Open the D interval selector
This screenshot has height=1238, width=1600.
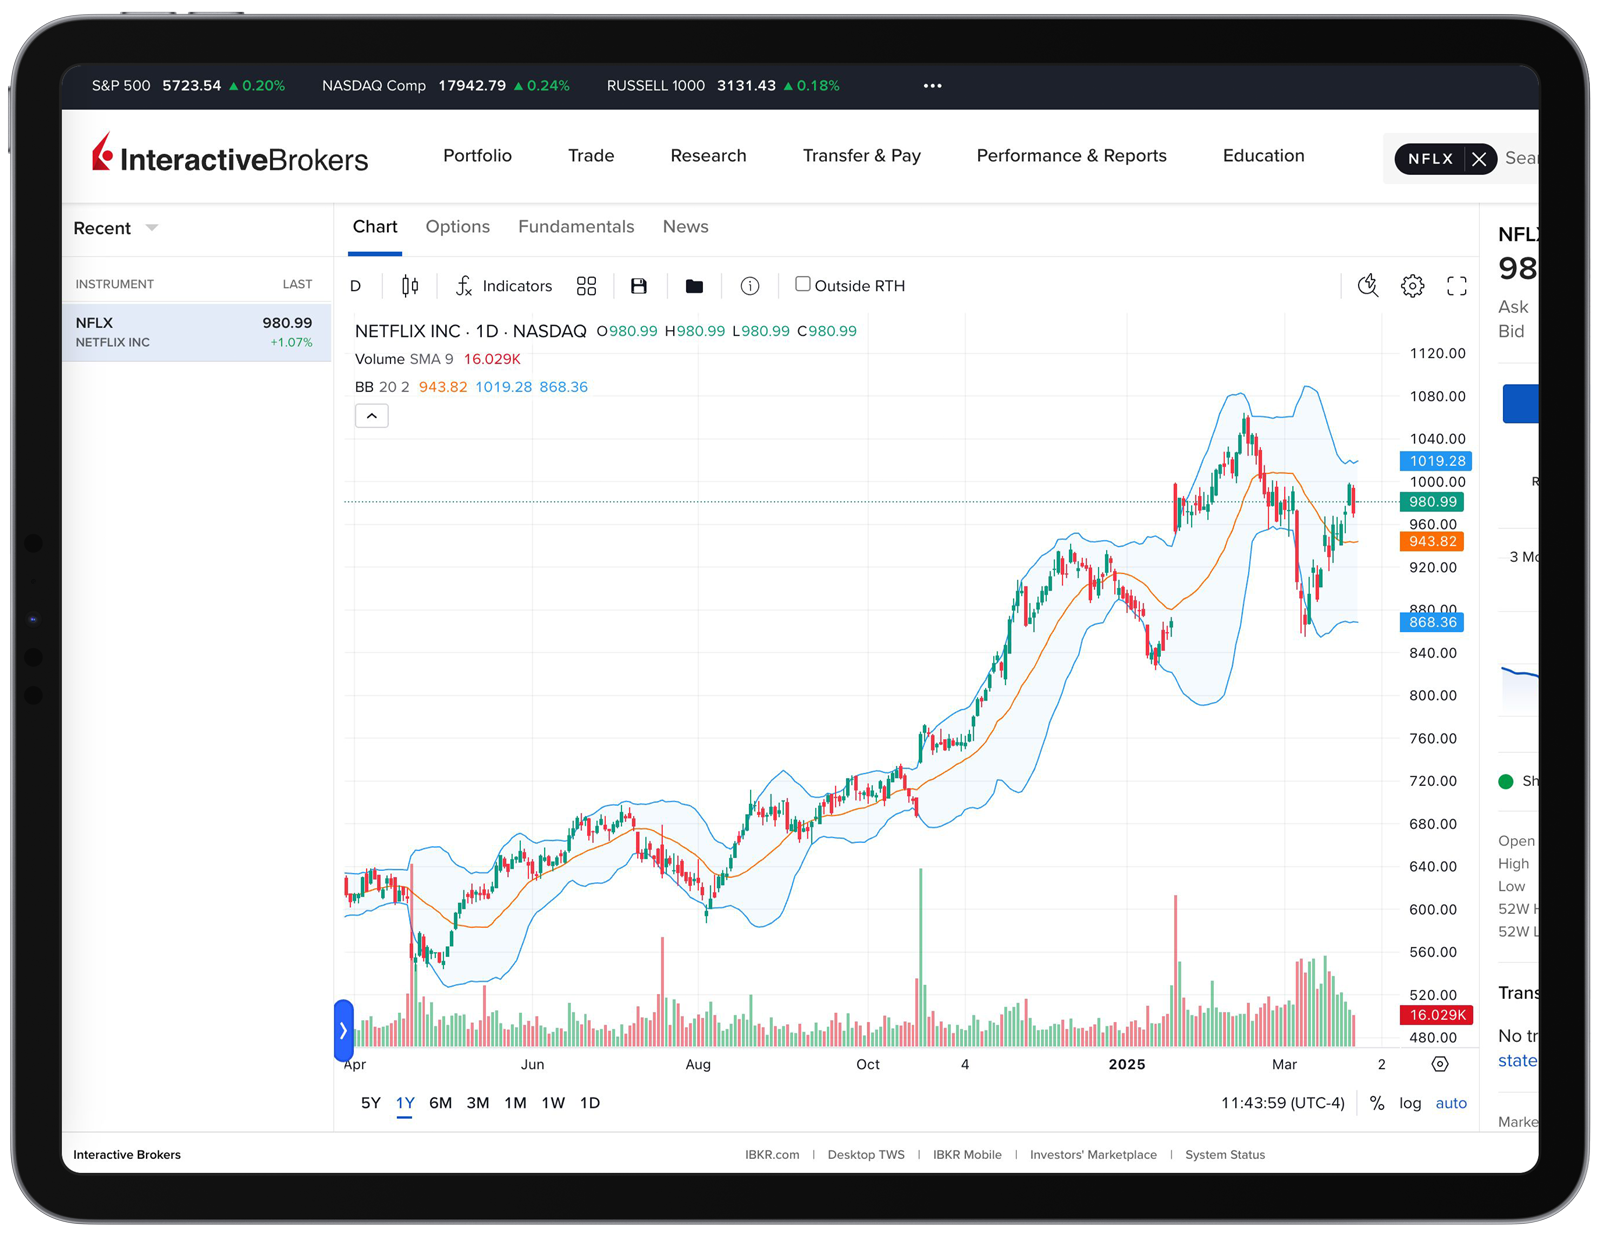(x=356, y=286)
